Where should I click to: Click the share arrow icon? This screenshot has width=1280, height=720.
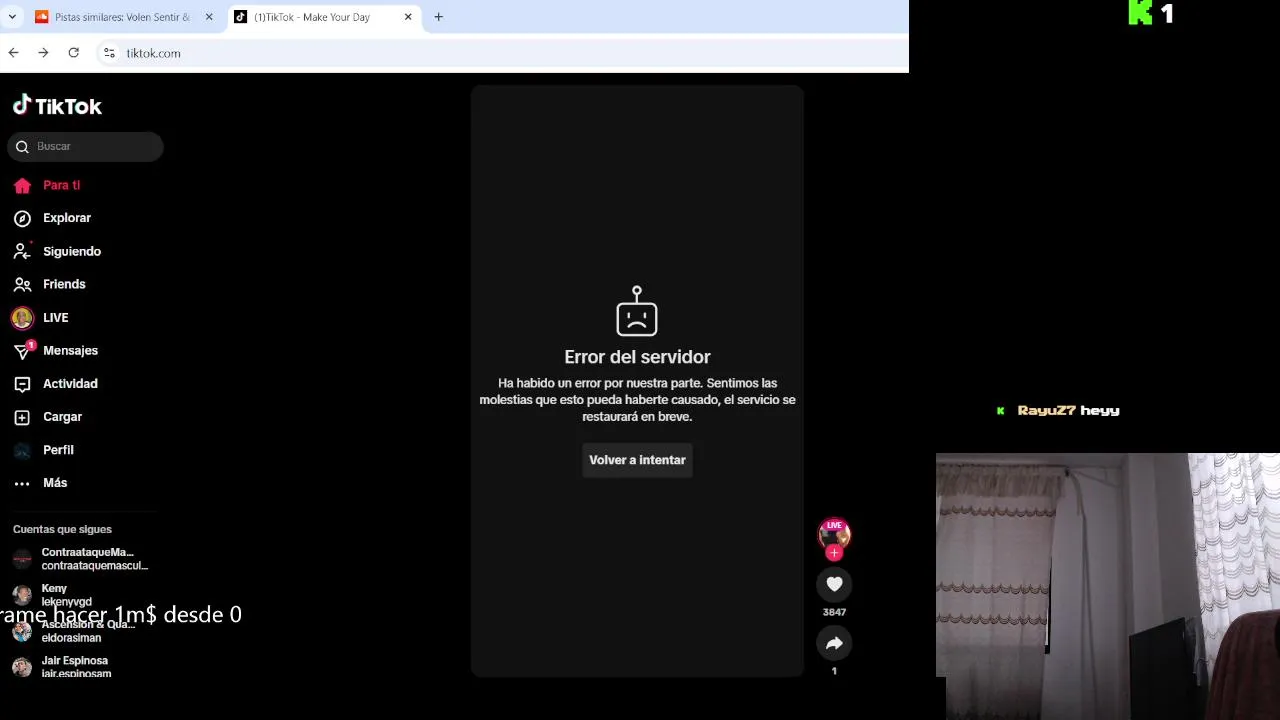click(834, 643)
